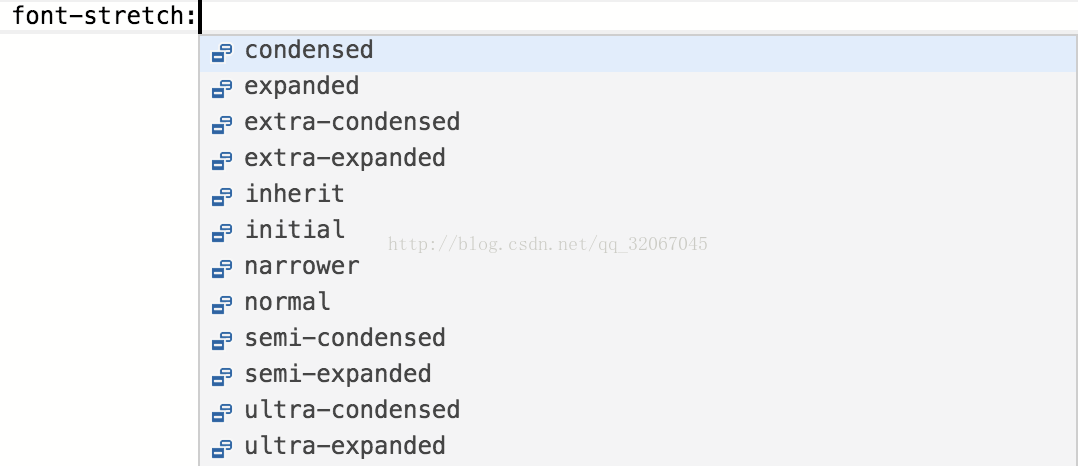Click the icon beside the expanded suggestion
1078x466 pixels.
pos(221,89)
